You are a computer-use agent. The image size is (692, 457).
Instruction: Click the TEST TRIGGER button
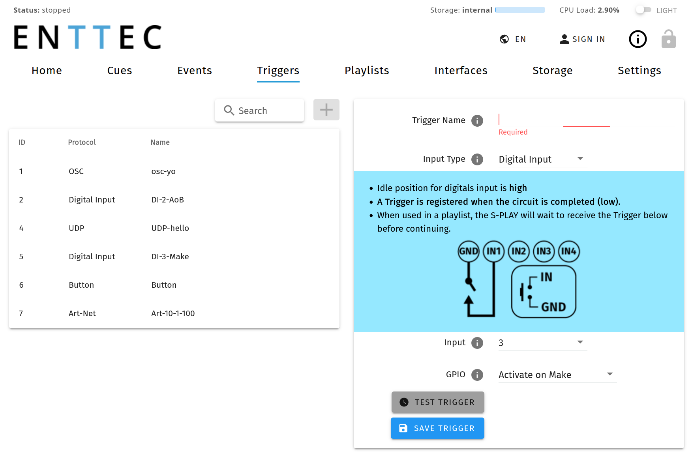pyautogui.click(x=438, y=402)
